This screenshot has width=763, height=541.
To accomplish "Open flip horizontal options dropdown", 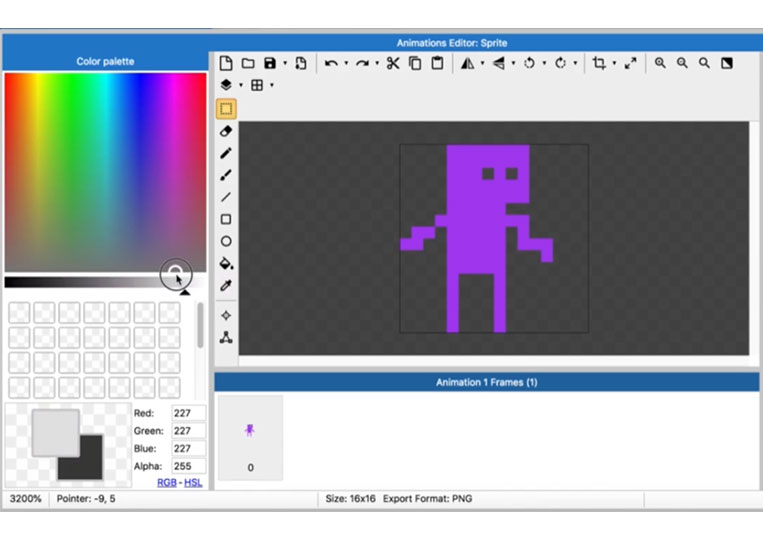I will coord(482,63).
